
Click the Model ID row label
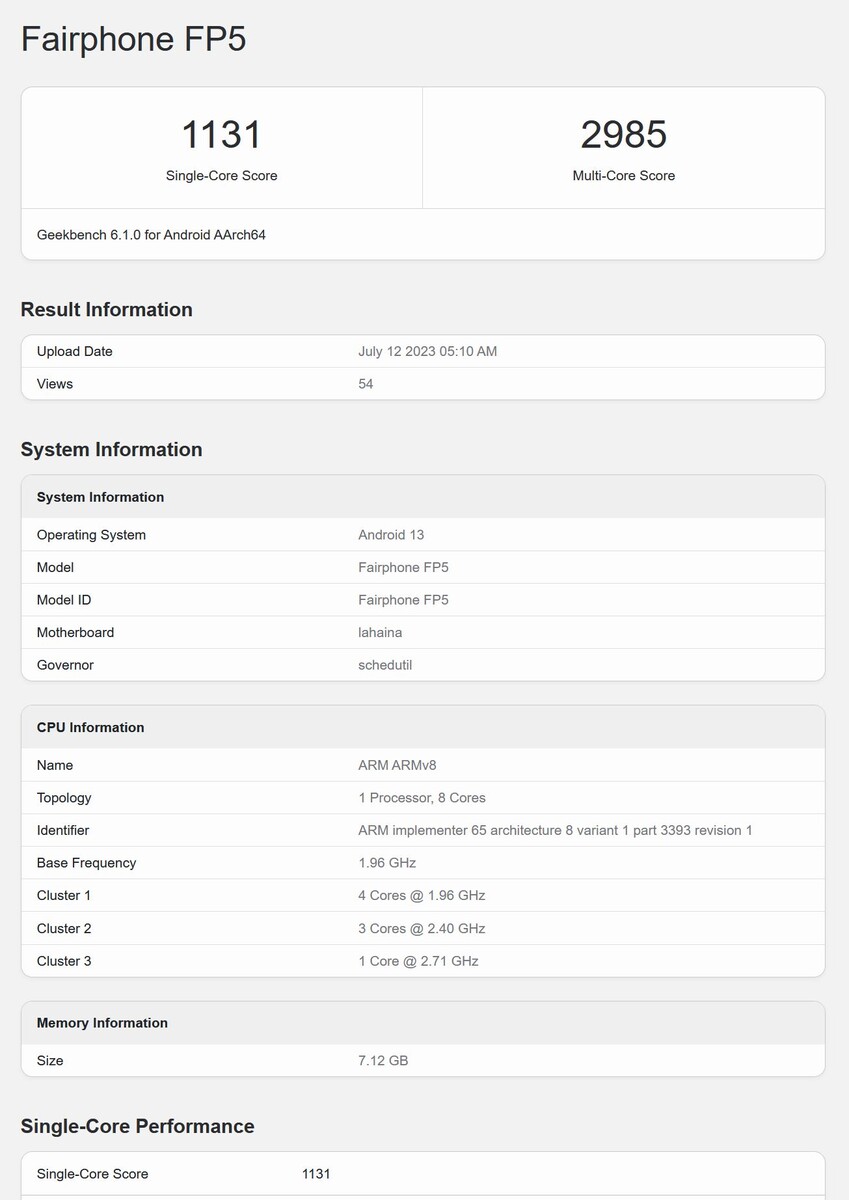[64, 600]
